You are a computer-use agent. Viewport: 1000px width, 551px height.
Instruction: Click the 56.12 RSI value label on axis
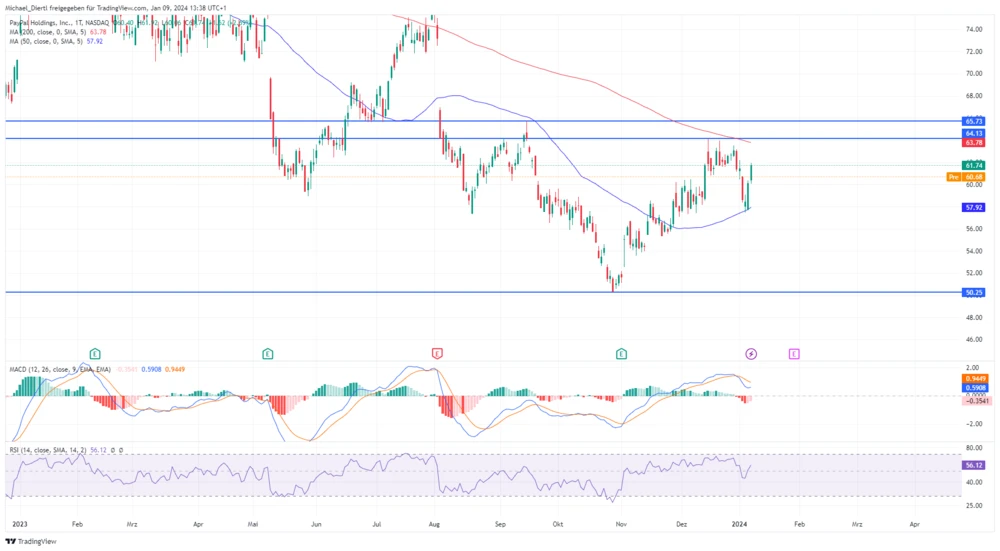974,466
